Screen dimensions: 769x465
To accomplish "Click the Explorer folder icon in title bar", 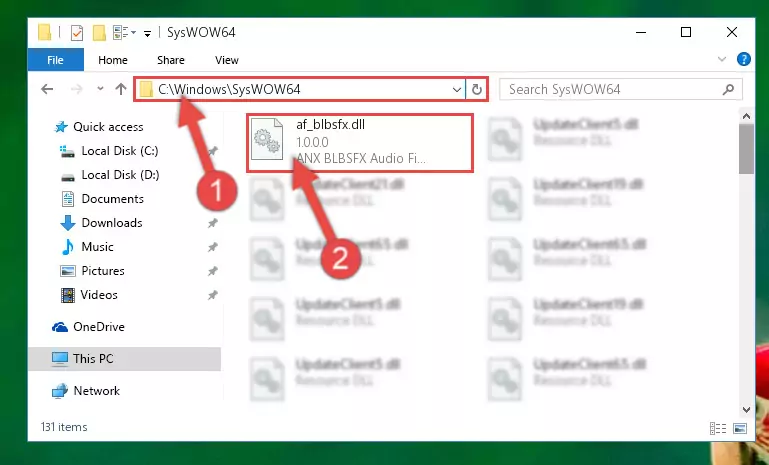I will [45, 32].
